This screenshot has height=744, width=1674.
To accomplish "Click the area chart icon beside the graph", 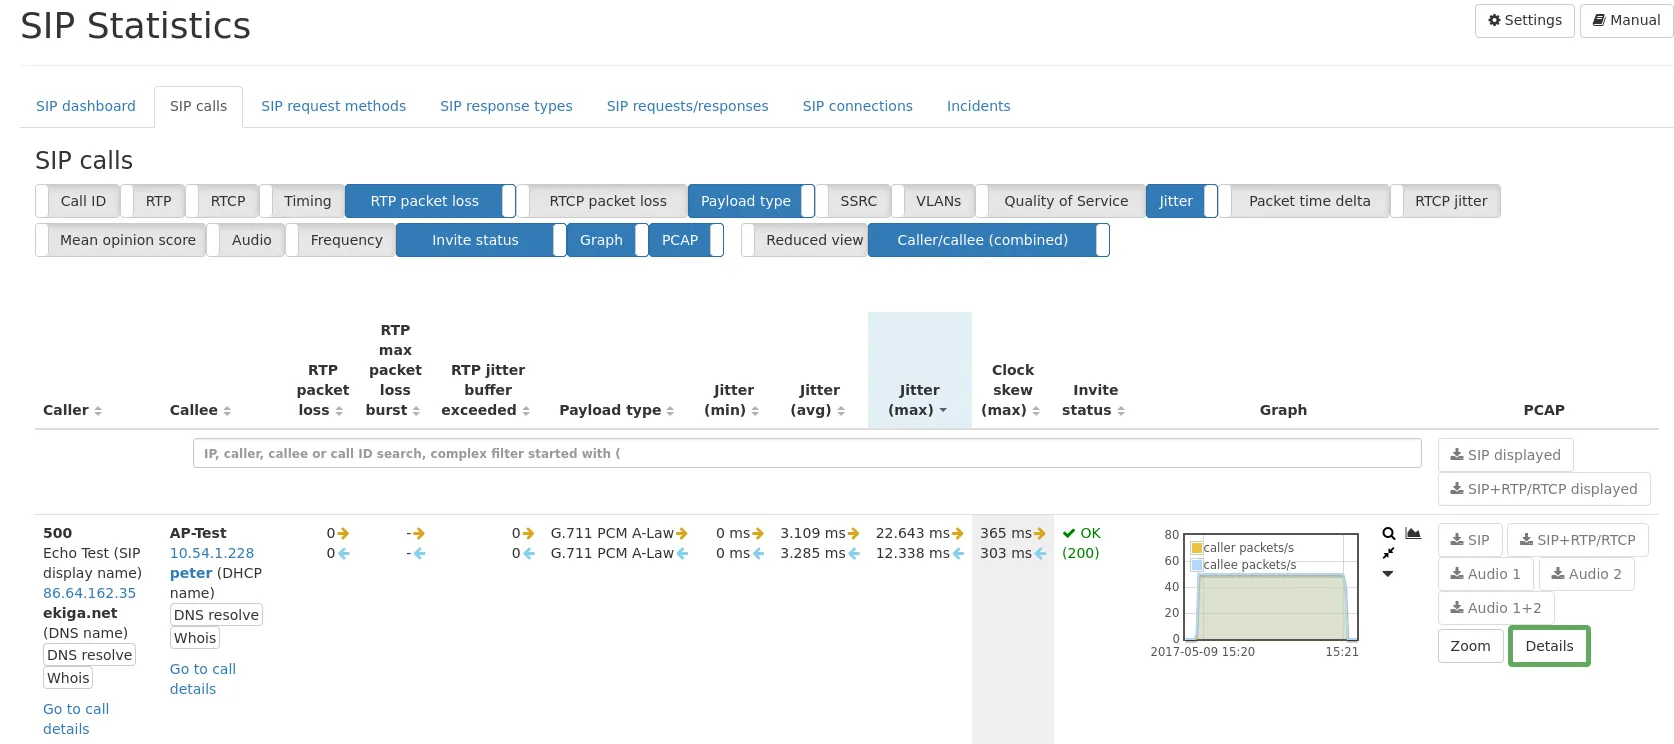I will (1413, 534).
